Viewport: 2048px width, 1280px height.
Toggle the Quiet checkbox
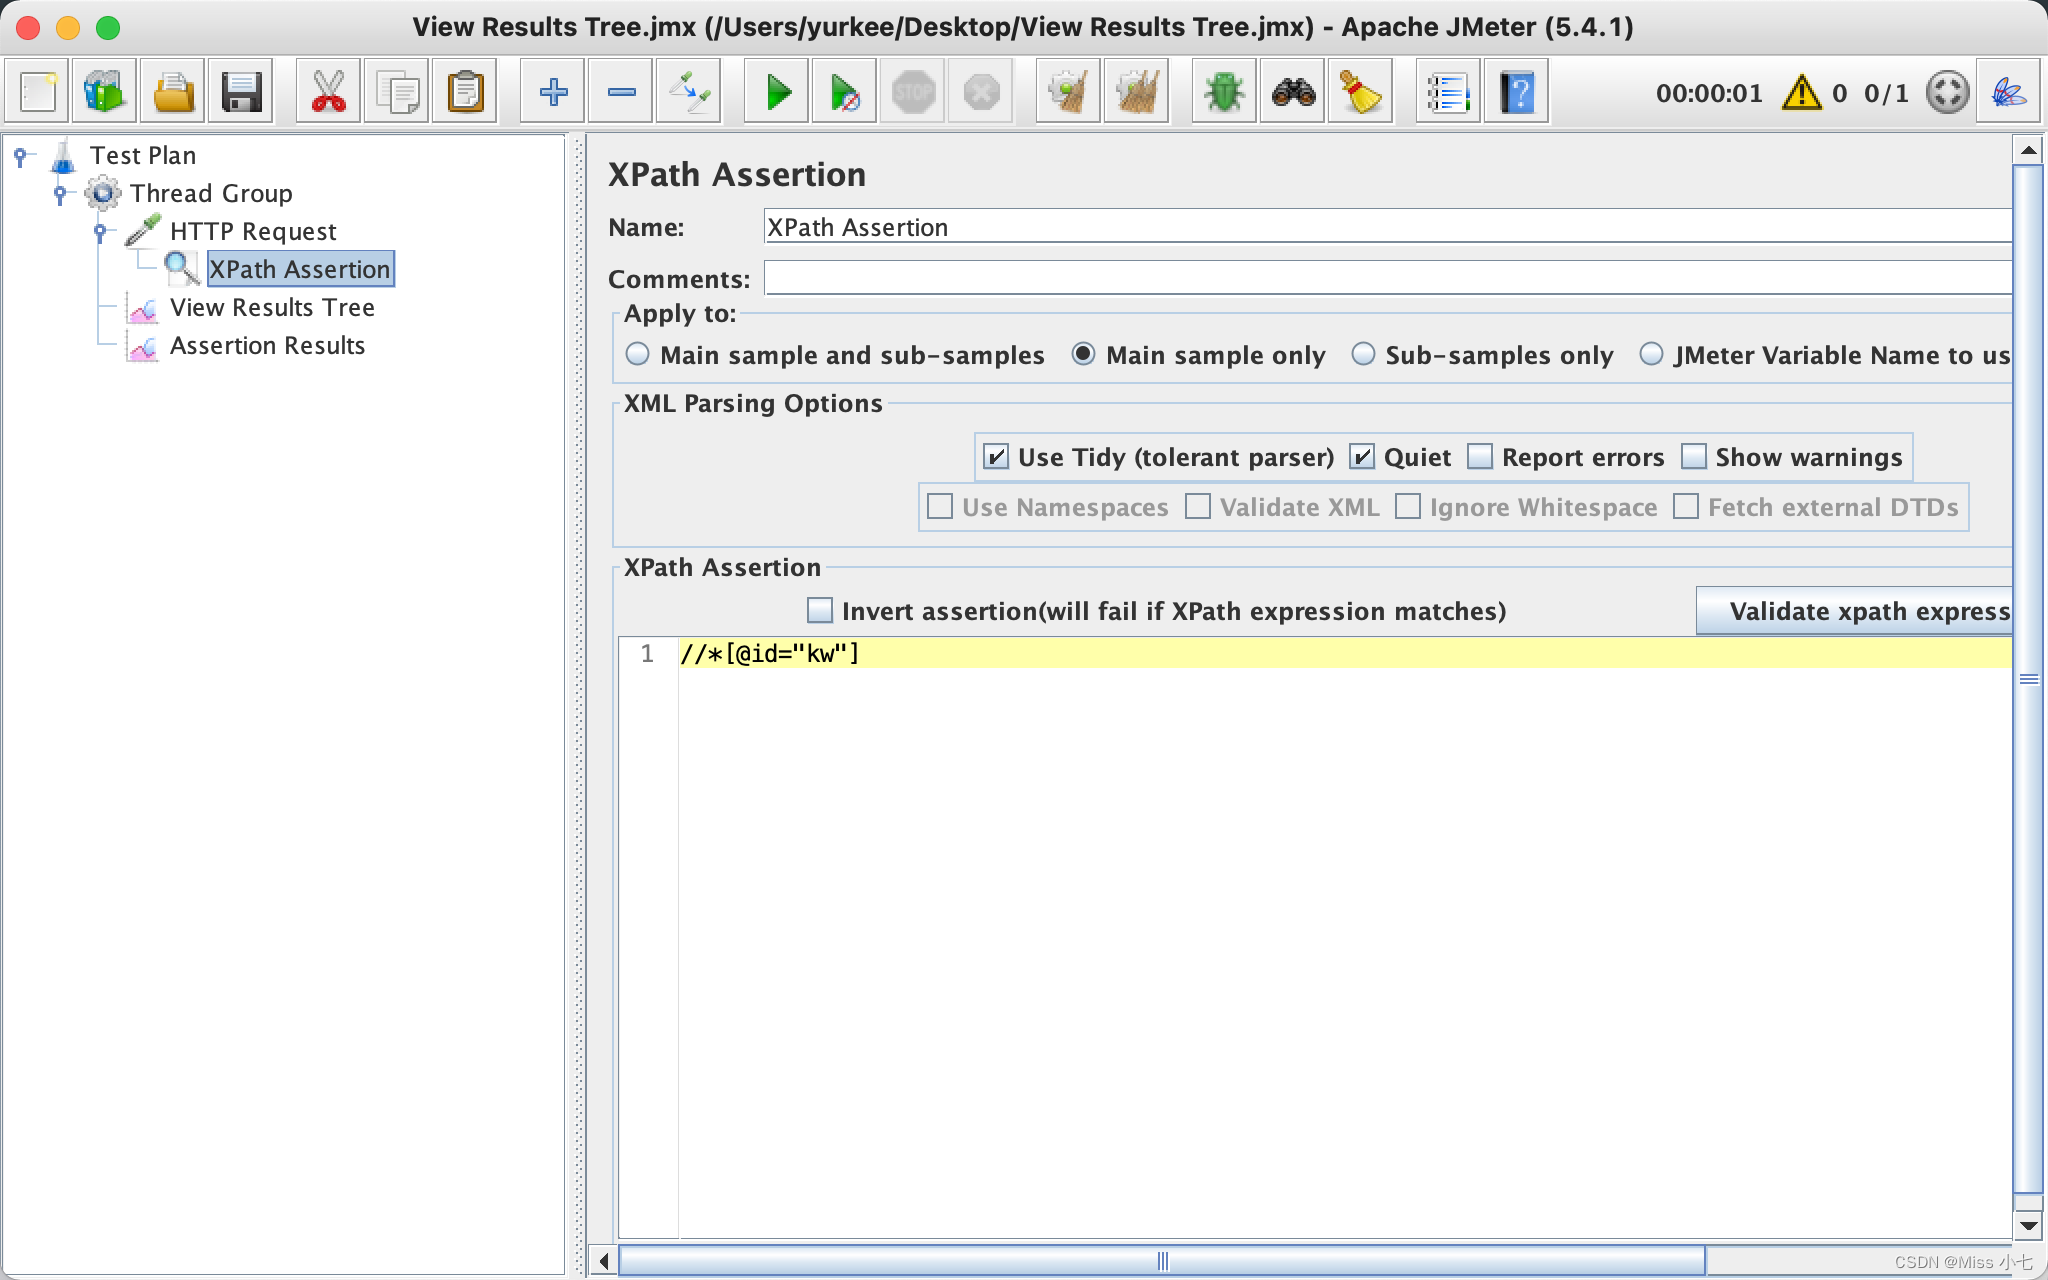click(1362, 457)
